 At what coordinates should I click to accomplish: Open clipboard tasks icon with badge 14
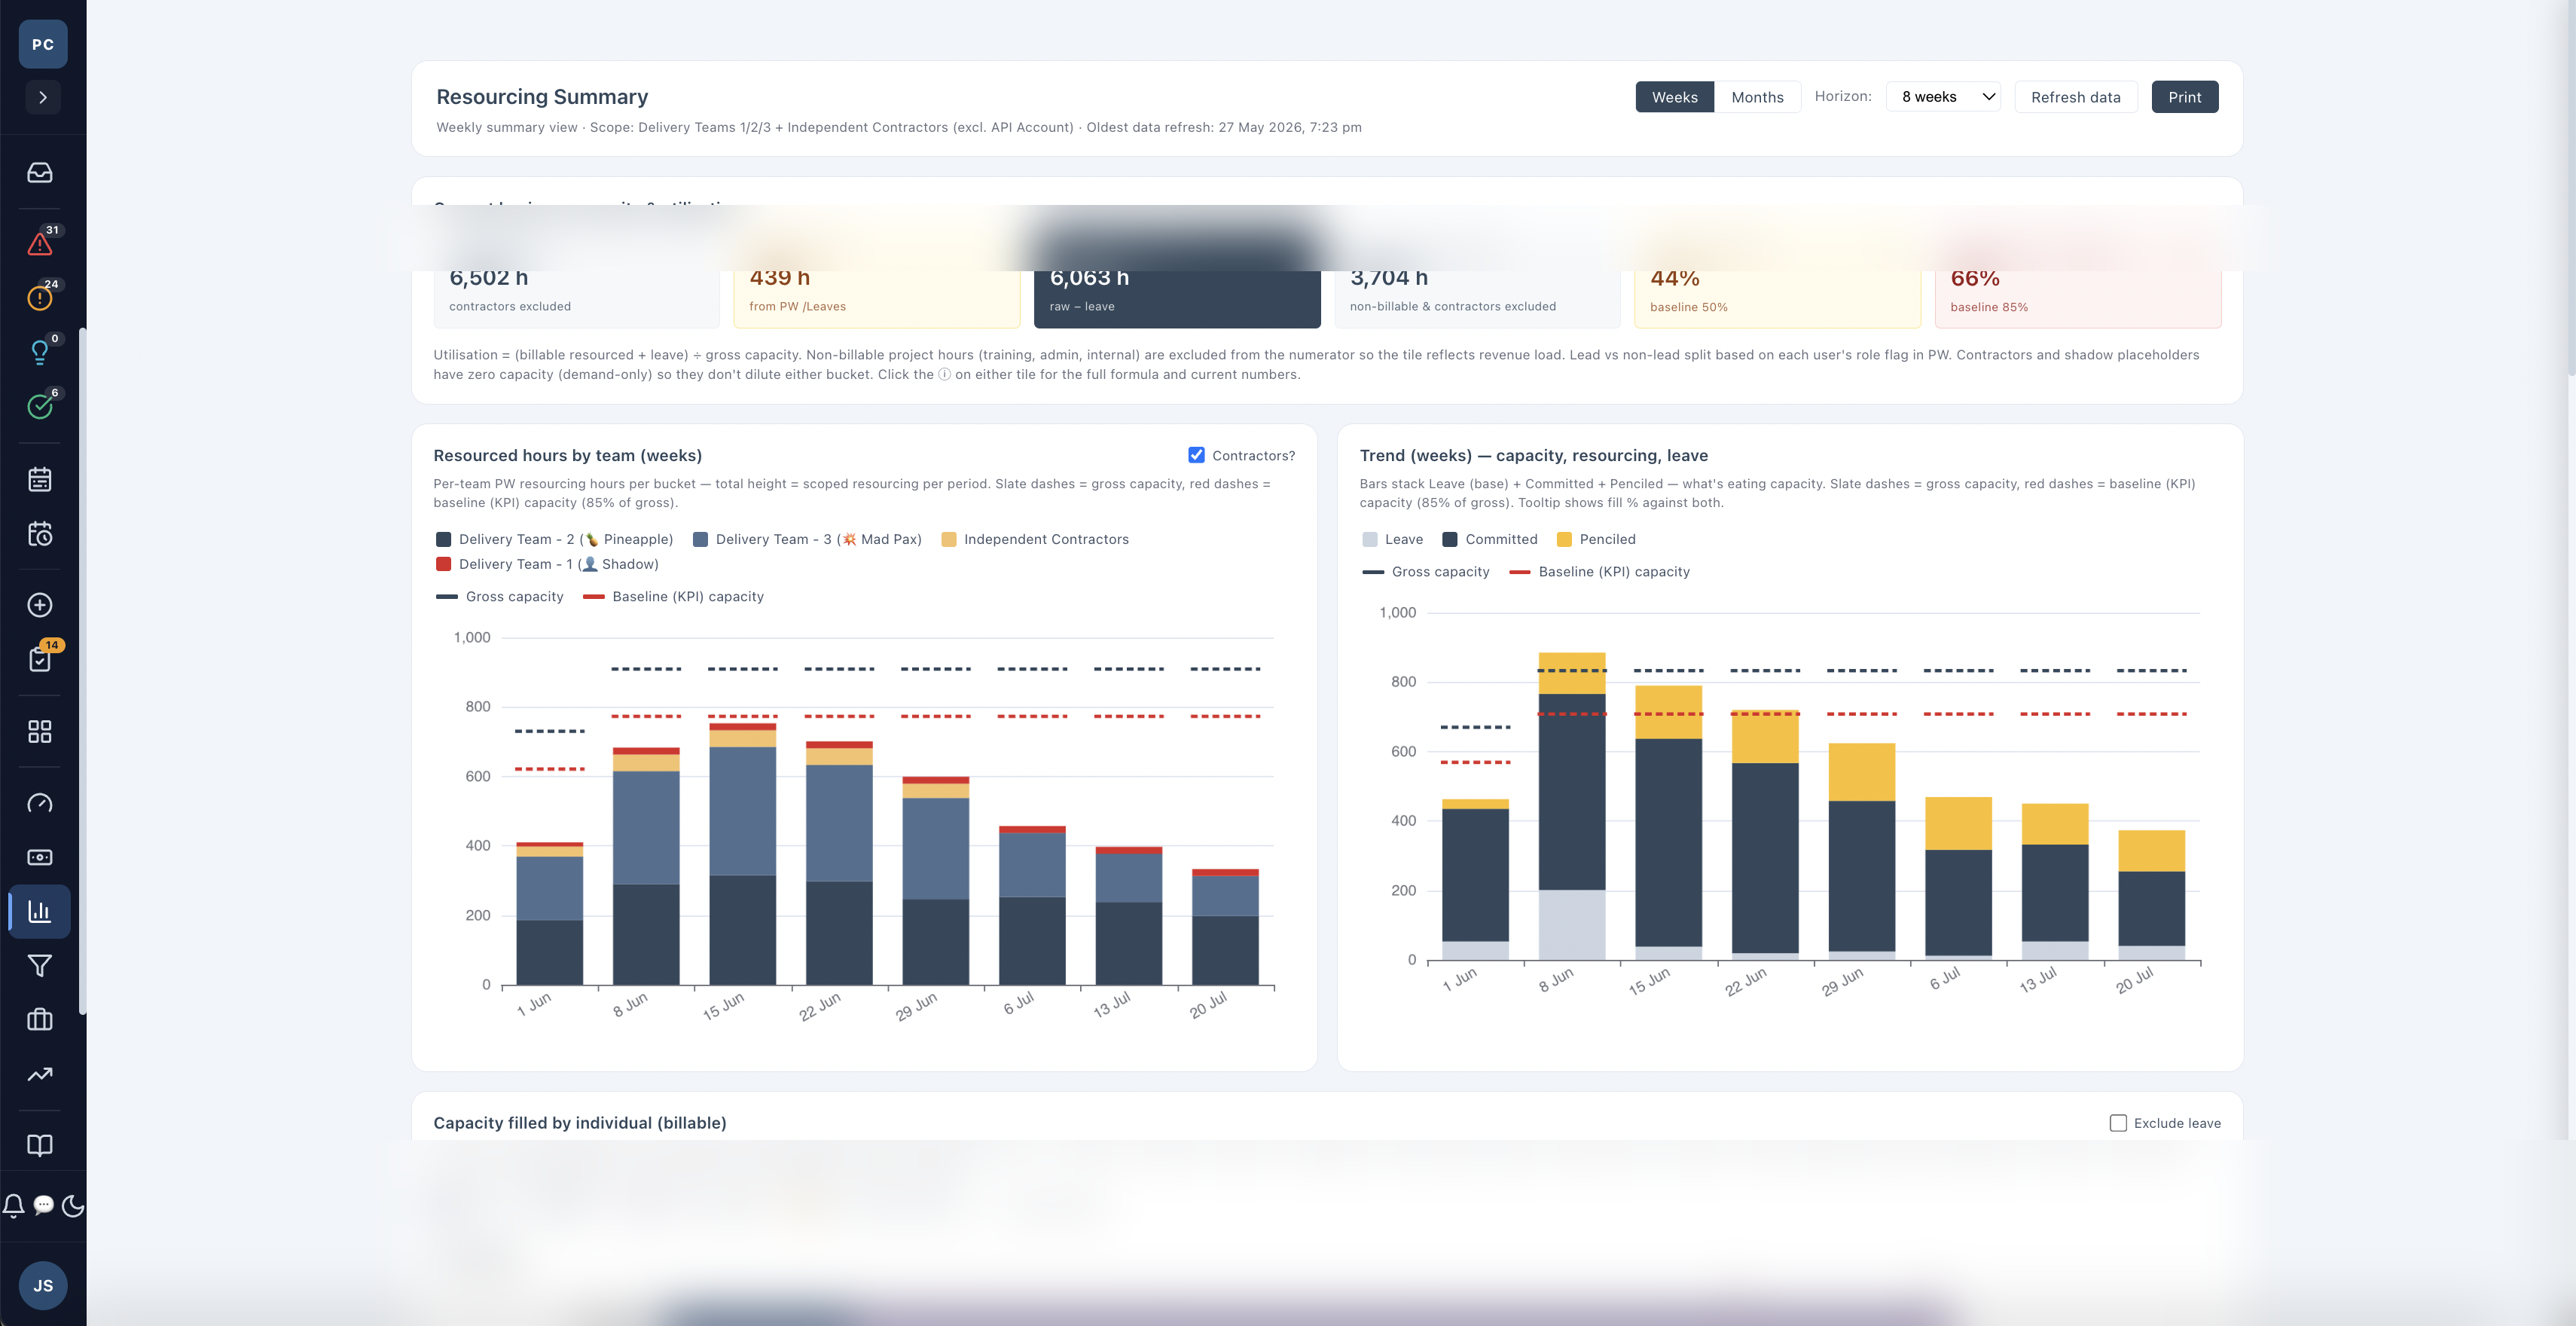tap(40, 659)
